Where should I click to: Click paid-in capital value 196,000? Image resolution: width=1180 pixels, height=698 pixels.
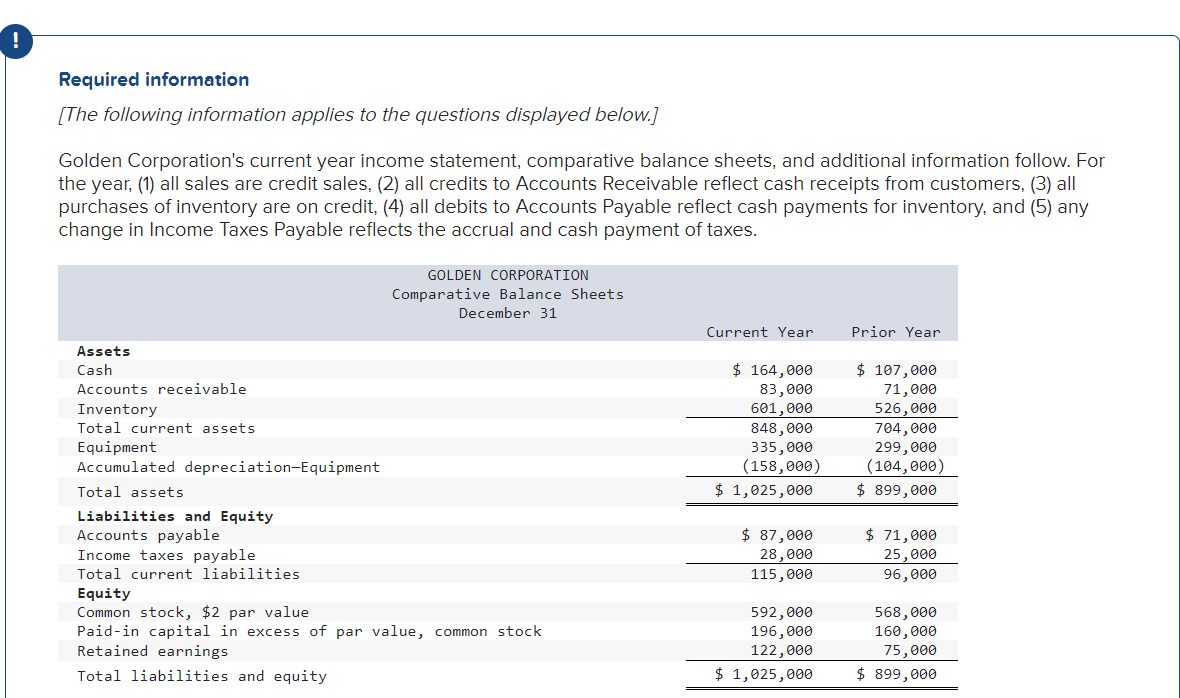pyautogui.click(x=781, y=631)
